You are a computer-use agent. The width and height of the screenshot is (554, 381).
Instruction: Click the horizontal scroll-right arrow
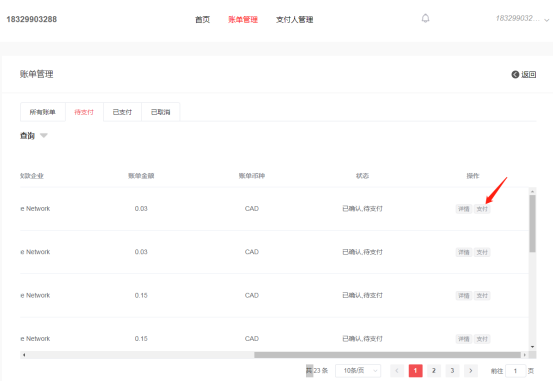coord(525,355)
